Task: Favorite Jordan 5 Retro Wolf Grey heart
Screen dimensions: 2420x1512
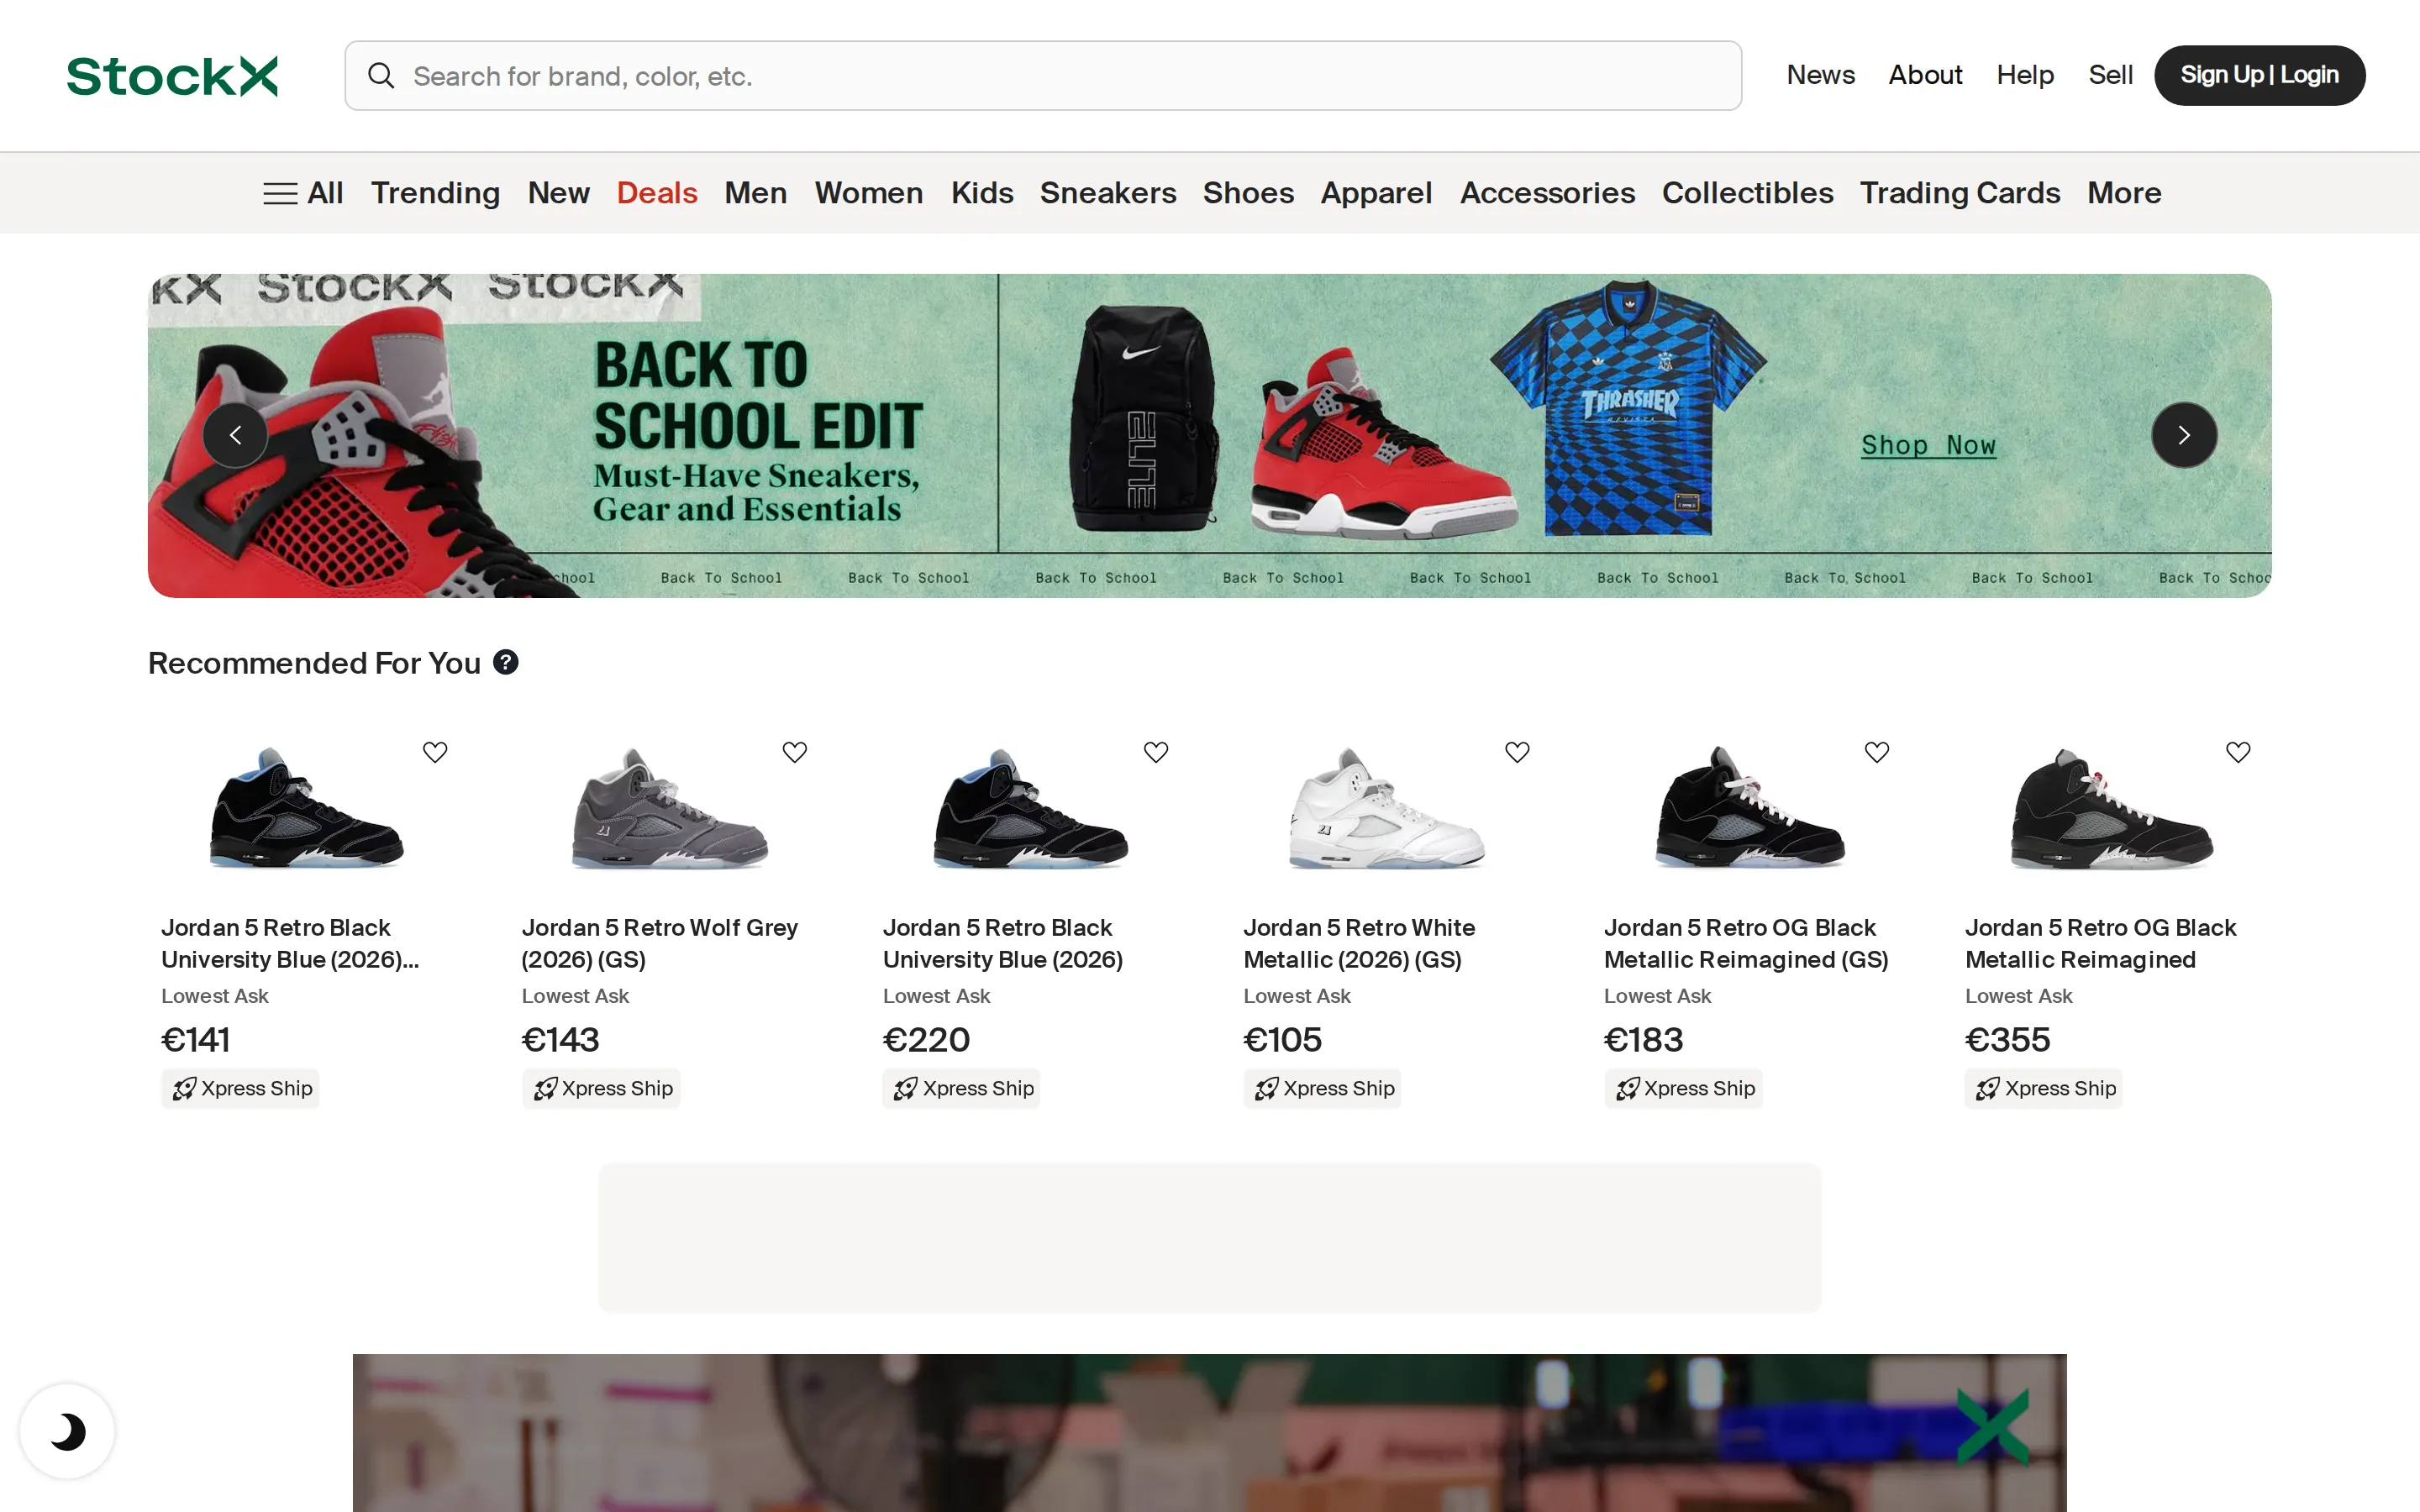Action: pyautogui.click(x=795, y=752)
